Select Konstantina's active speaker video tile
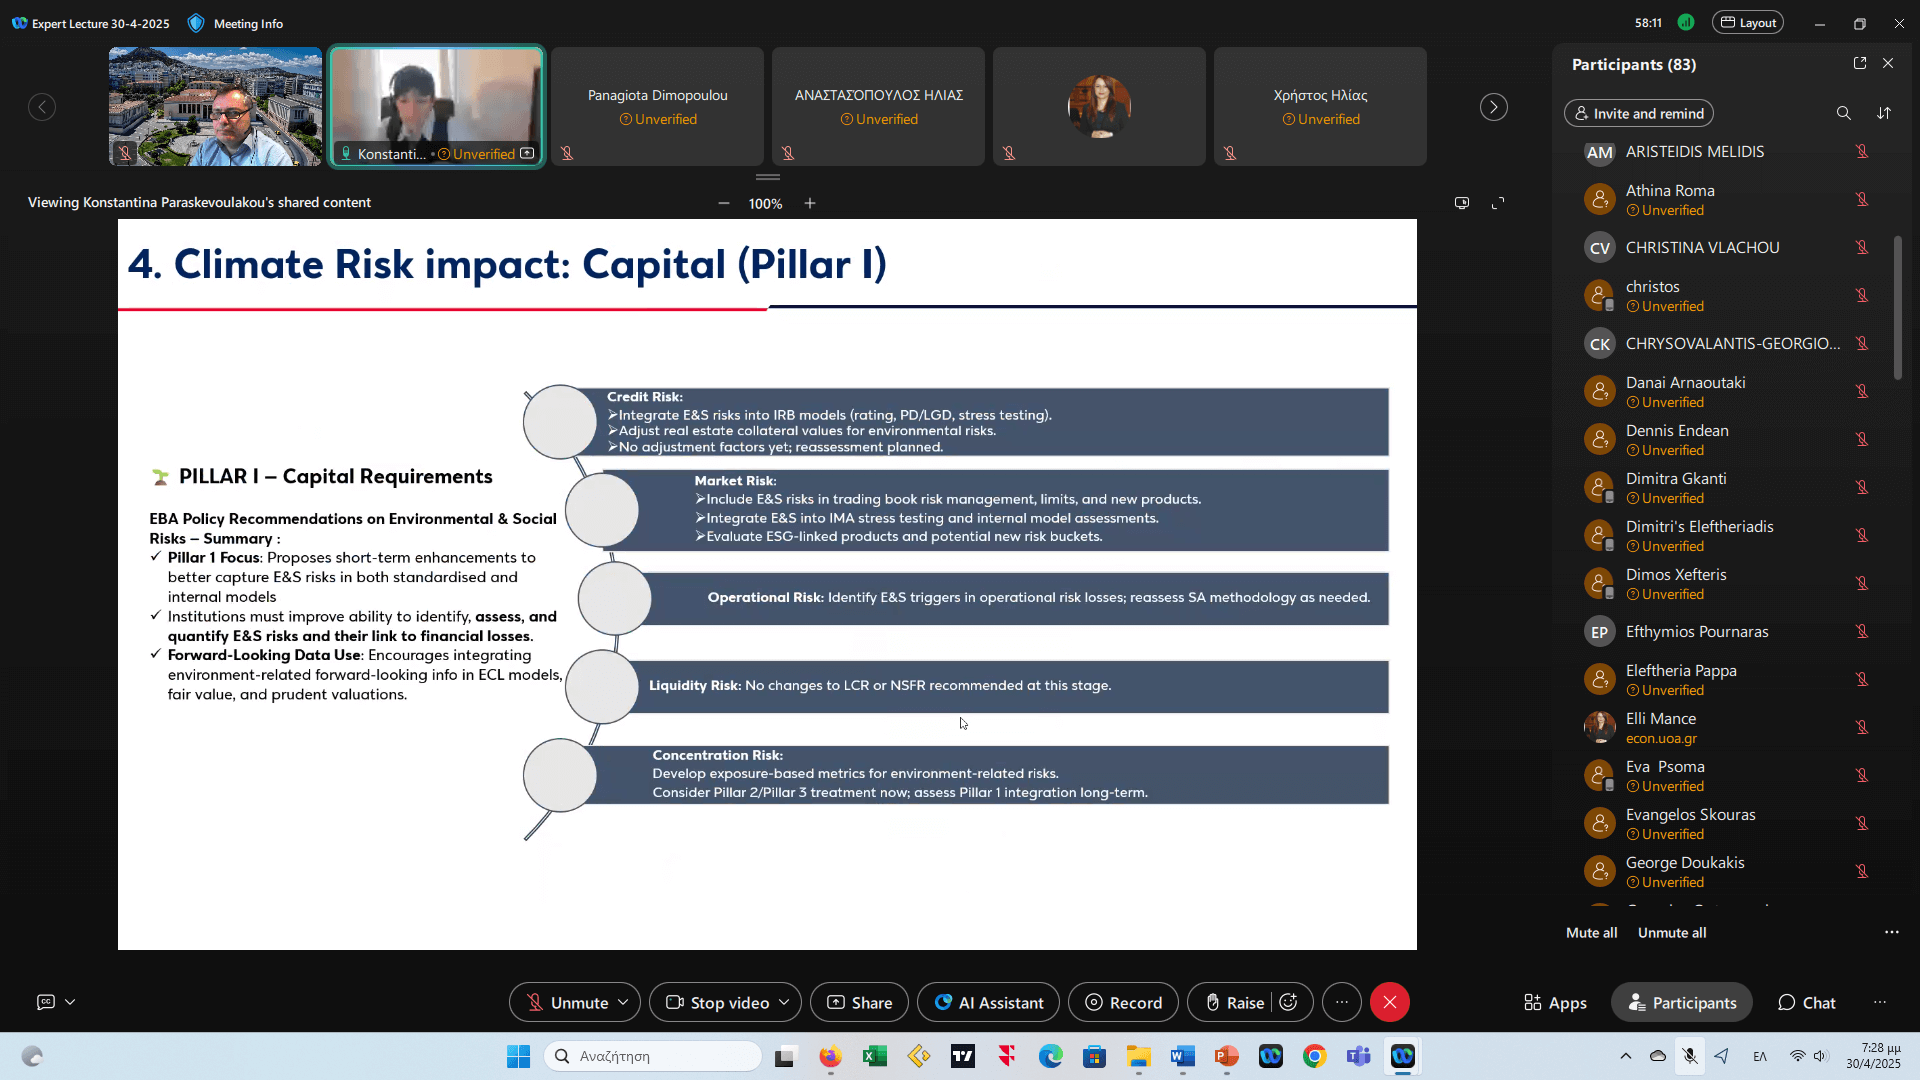This screenshot has width=1920, height=1080. (437, 107)
